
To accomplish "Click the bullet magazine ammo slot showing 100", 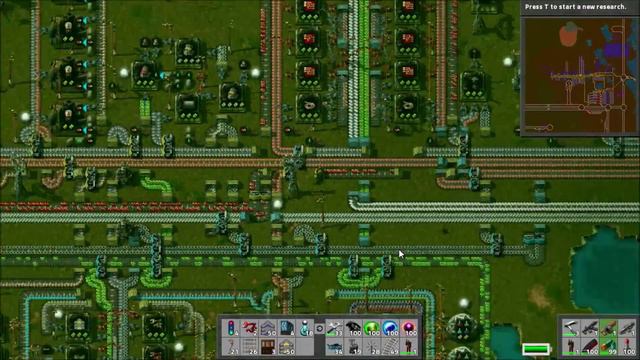I will click(589, 347).
